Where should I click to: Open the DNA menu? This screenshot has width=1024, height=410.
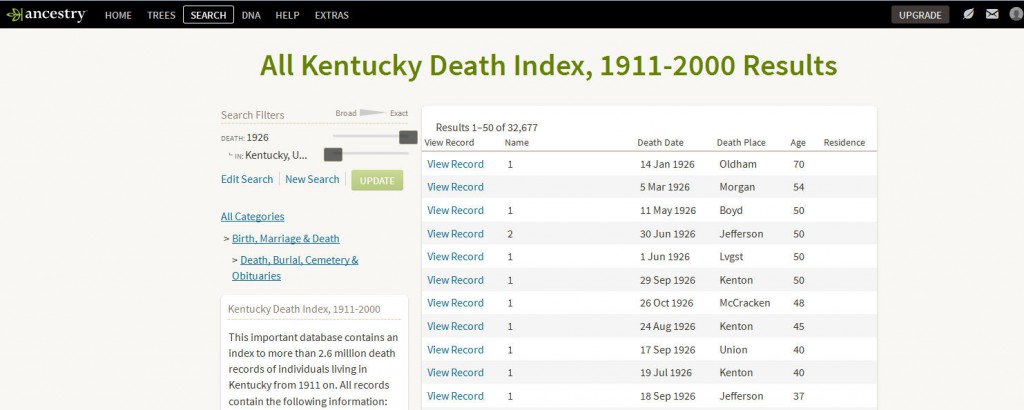pos(251,15)
